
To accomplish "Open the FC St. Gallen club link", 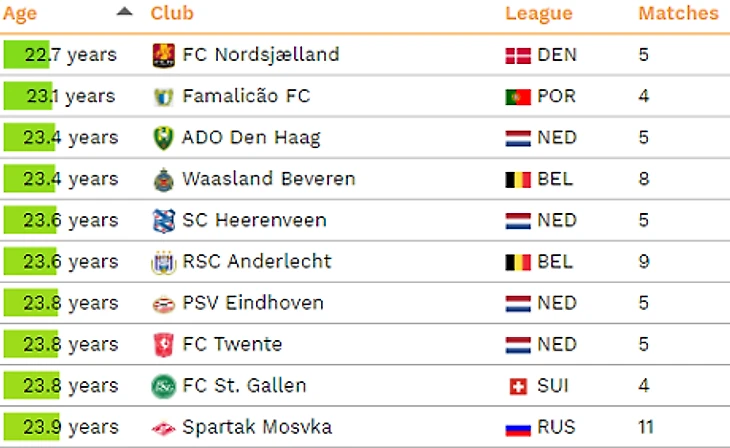I will (244, 386).
